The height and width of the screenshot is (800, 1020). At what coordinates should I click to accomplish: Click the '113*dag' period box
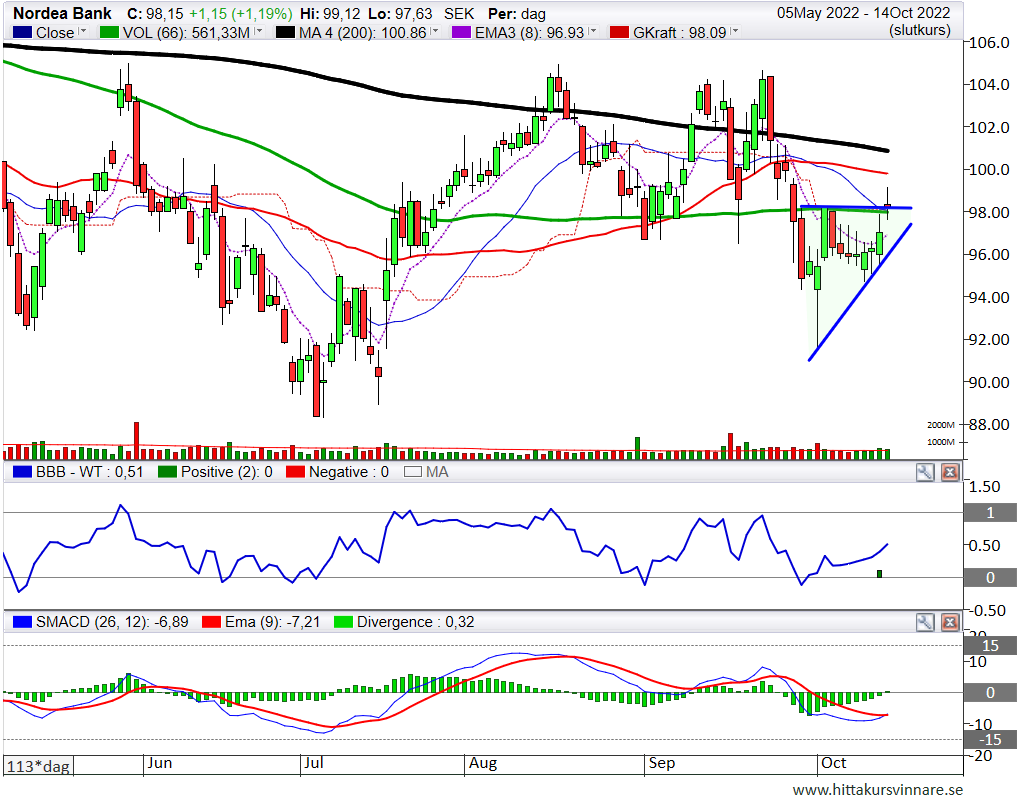pos(38,766)
